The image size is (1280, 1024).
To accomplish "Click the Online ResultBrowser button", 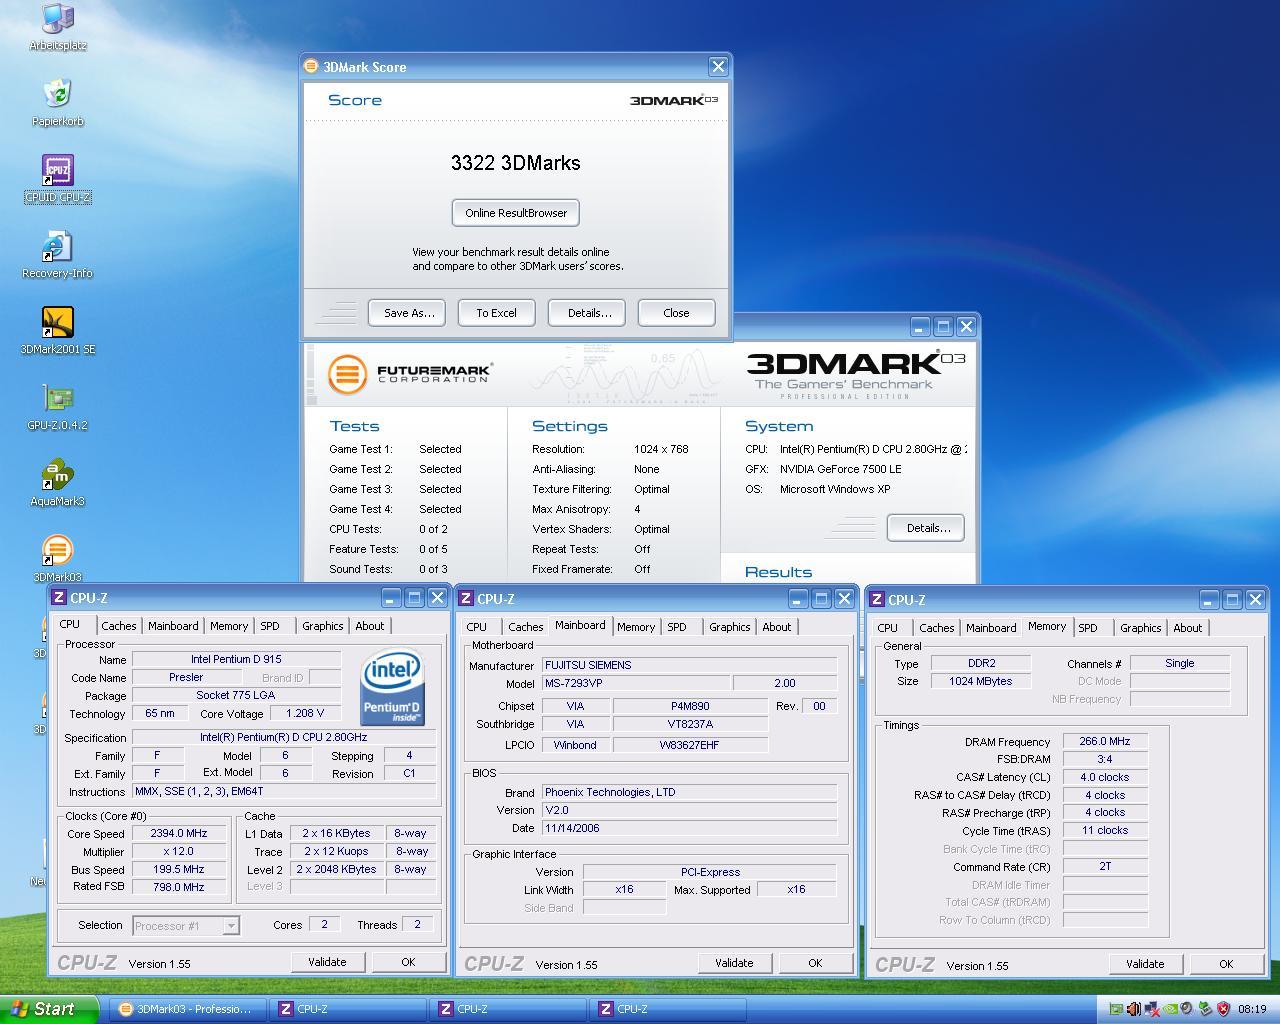I will 516,213.
